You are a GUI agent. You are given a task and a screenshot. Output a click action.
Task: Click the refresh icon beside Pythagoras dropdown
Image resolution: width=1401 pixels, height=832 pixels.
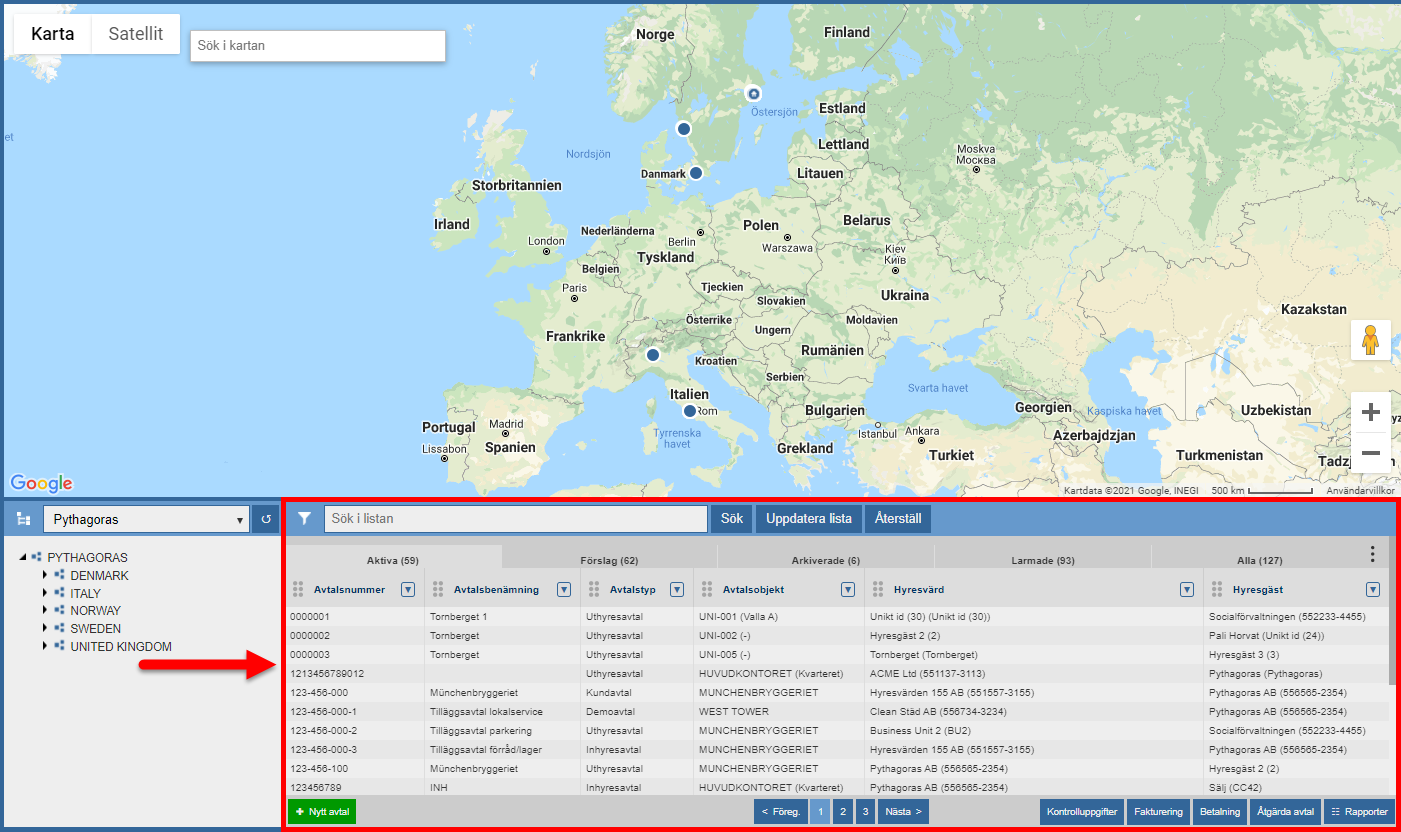(x=266, y=519)
